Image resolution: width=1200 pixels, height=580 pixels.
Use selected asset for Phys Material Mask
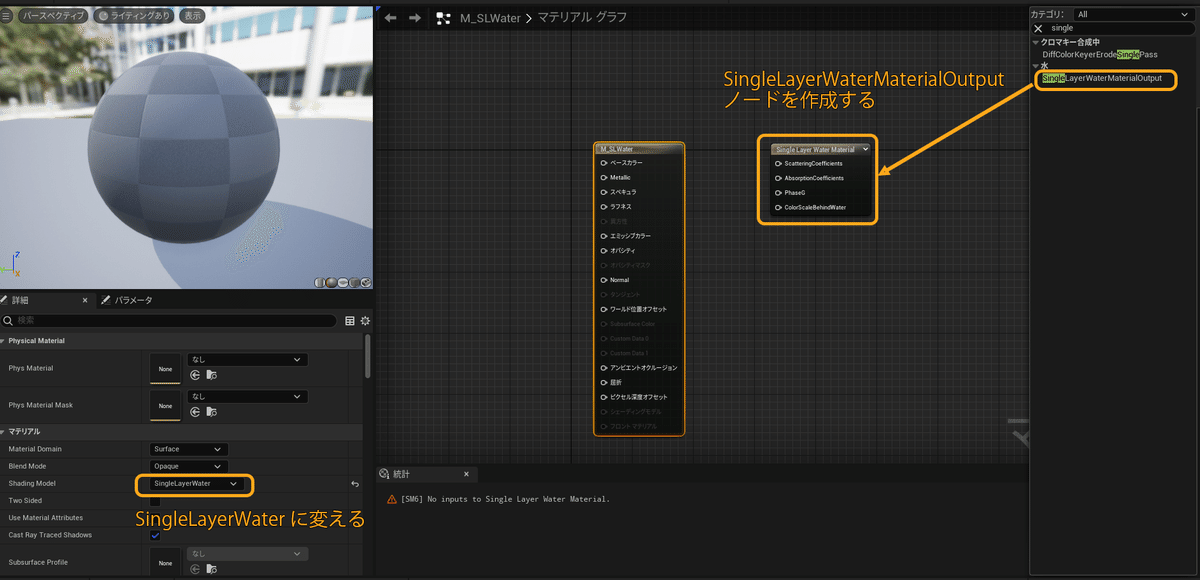pos(195,412)
